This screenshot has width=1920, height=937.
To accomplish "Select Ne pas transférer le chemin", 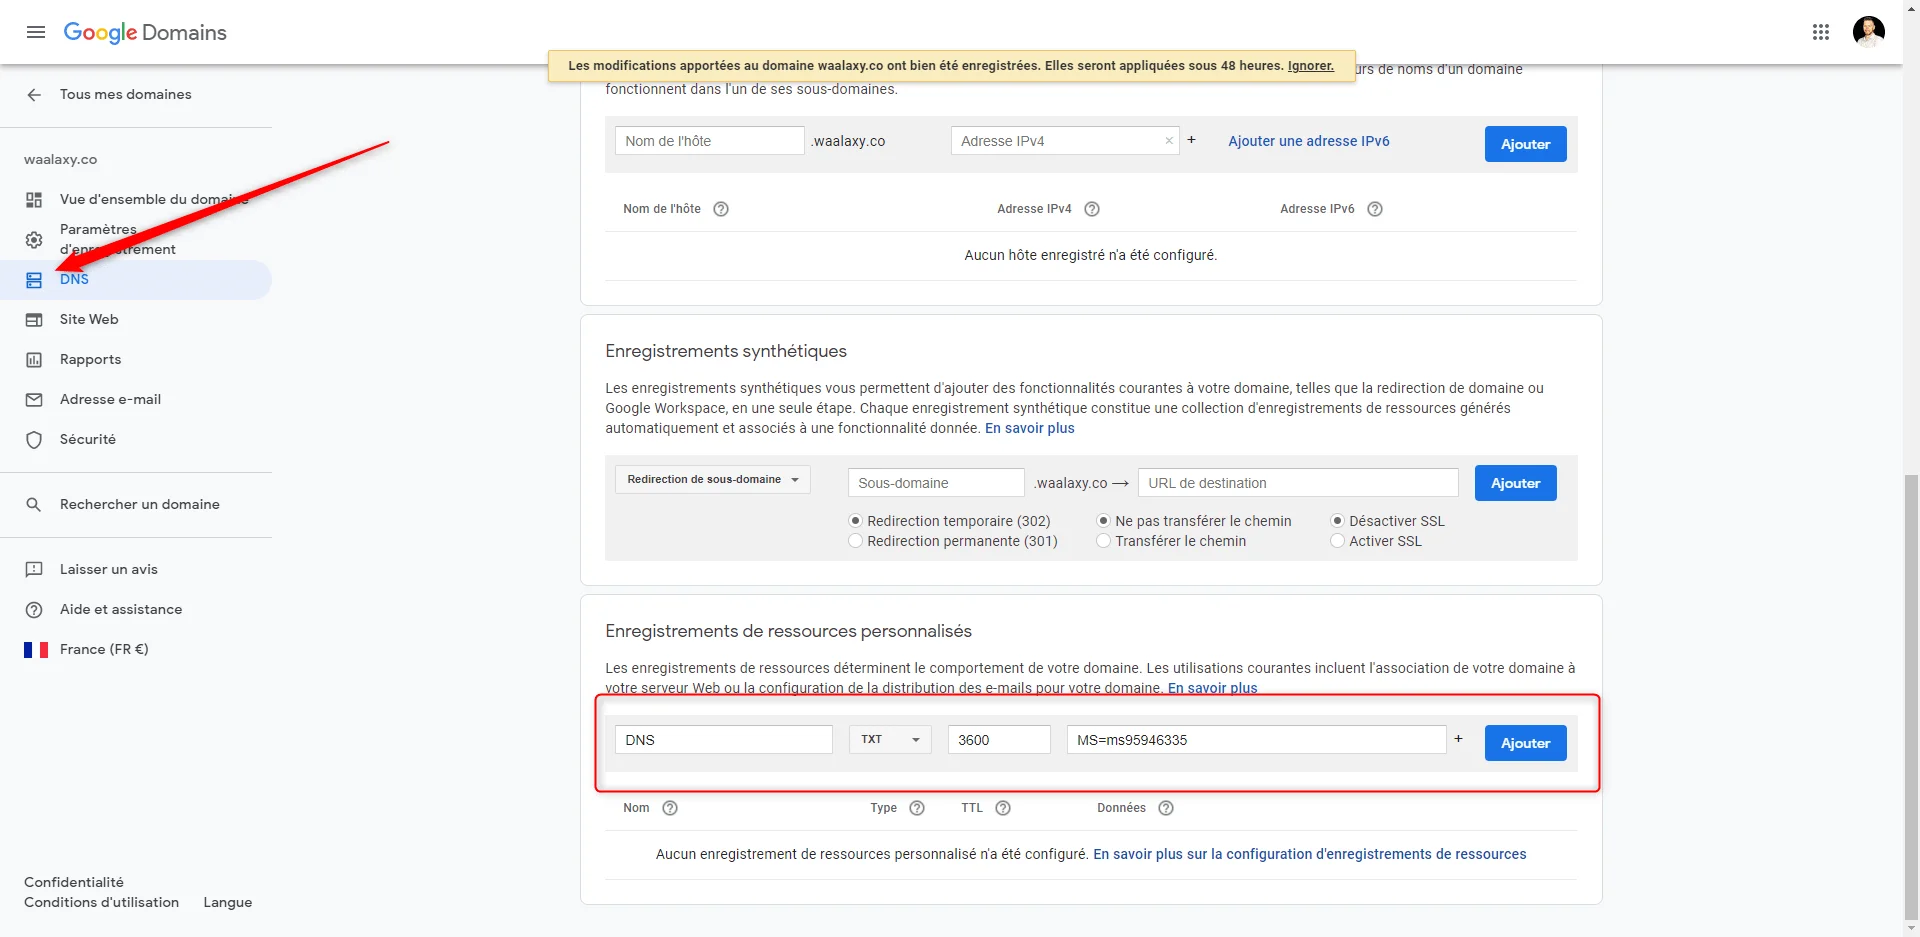I will point(1103,521).
